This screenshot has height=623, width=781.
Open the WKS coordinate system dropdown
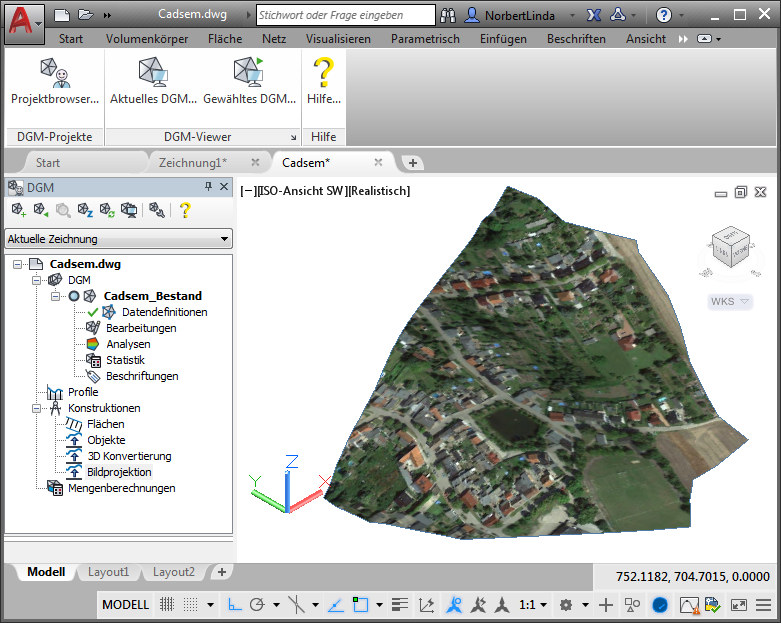[x=730, y=302]
